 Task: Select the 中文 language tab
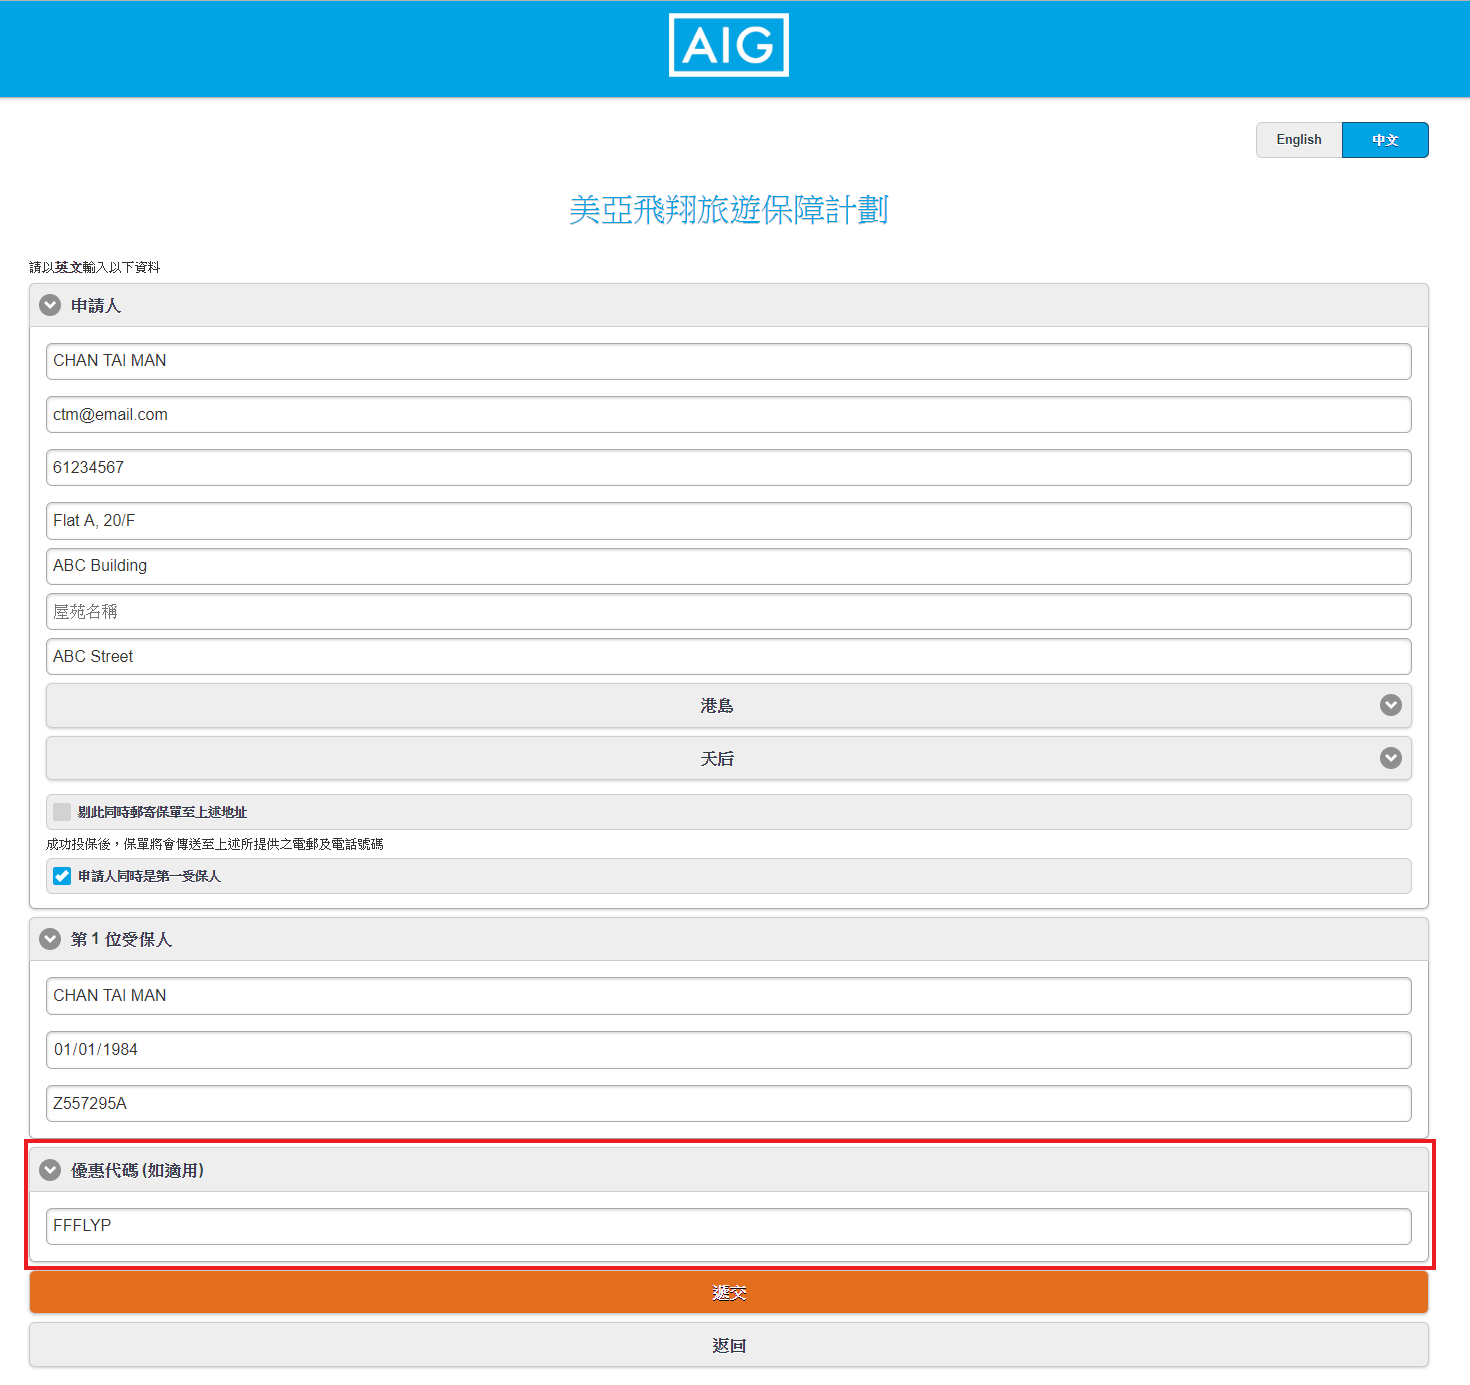(1385, 140)
